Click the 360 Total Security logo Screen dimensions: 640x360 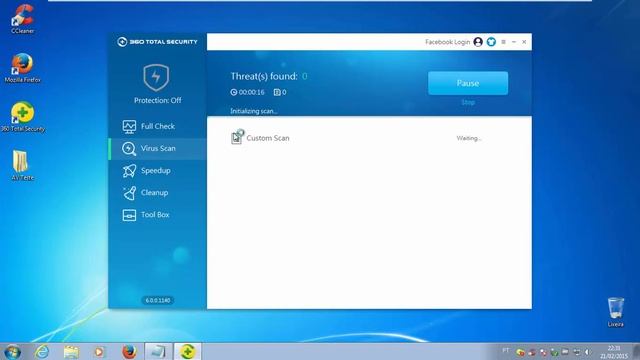pos(157,42)
